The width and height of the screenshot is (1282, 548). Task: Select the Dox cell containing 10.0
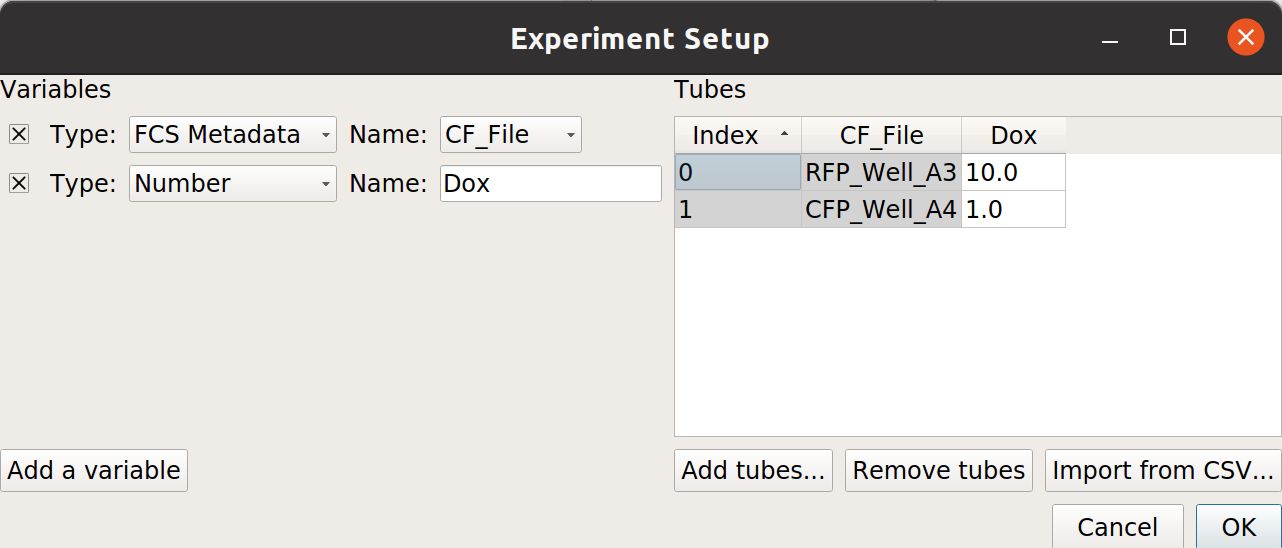tap(1014, 172)
